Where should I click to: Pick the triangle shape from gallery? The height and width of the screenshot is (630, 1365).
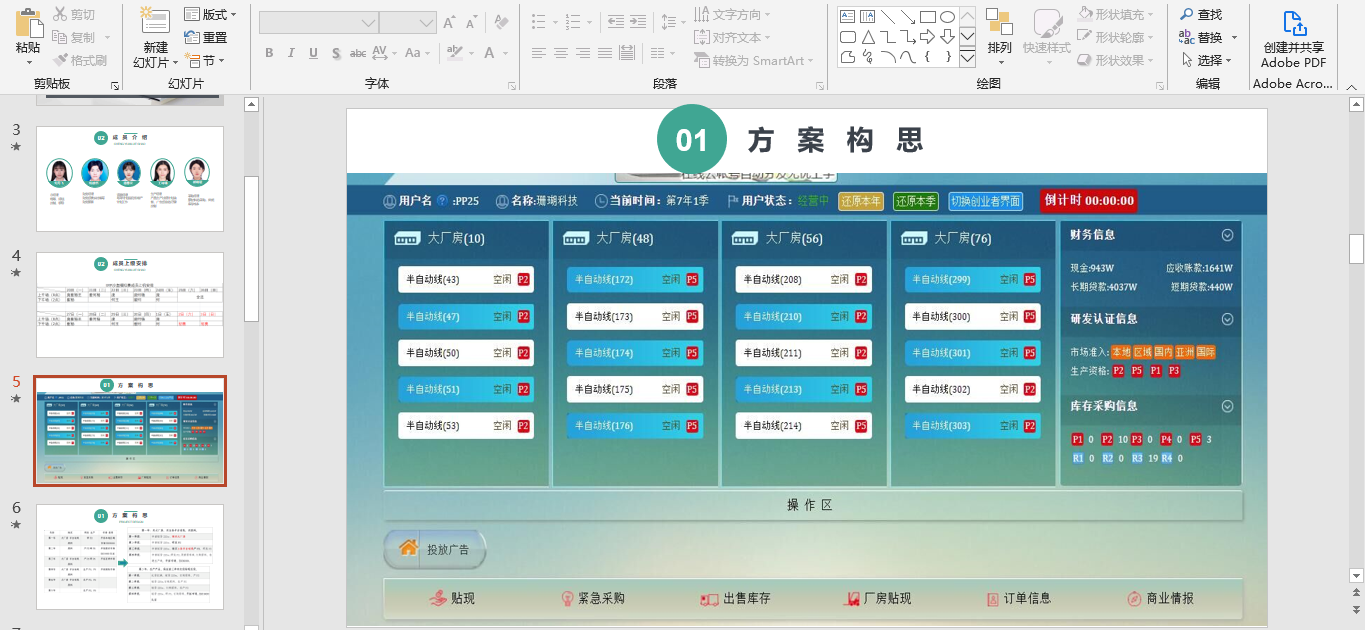(868, 37)
